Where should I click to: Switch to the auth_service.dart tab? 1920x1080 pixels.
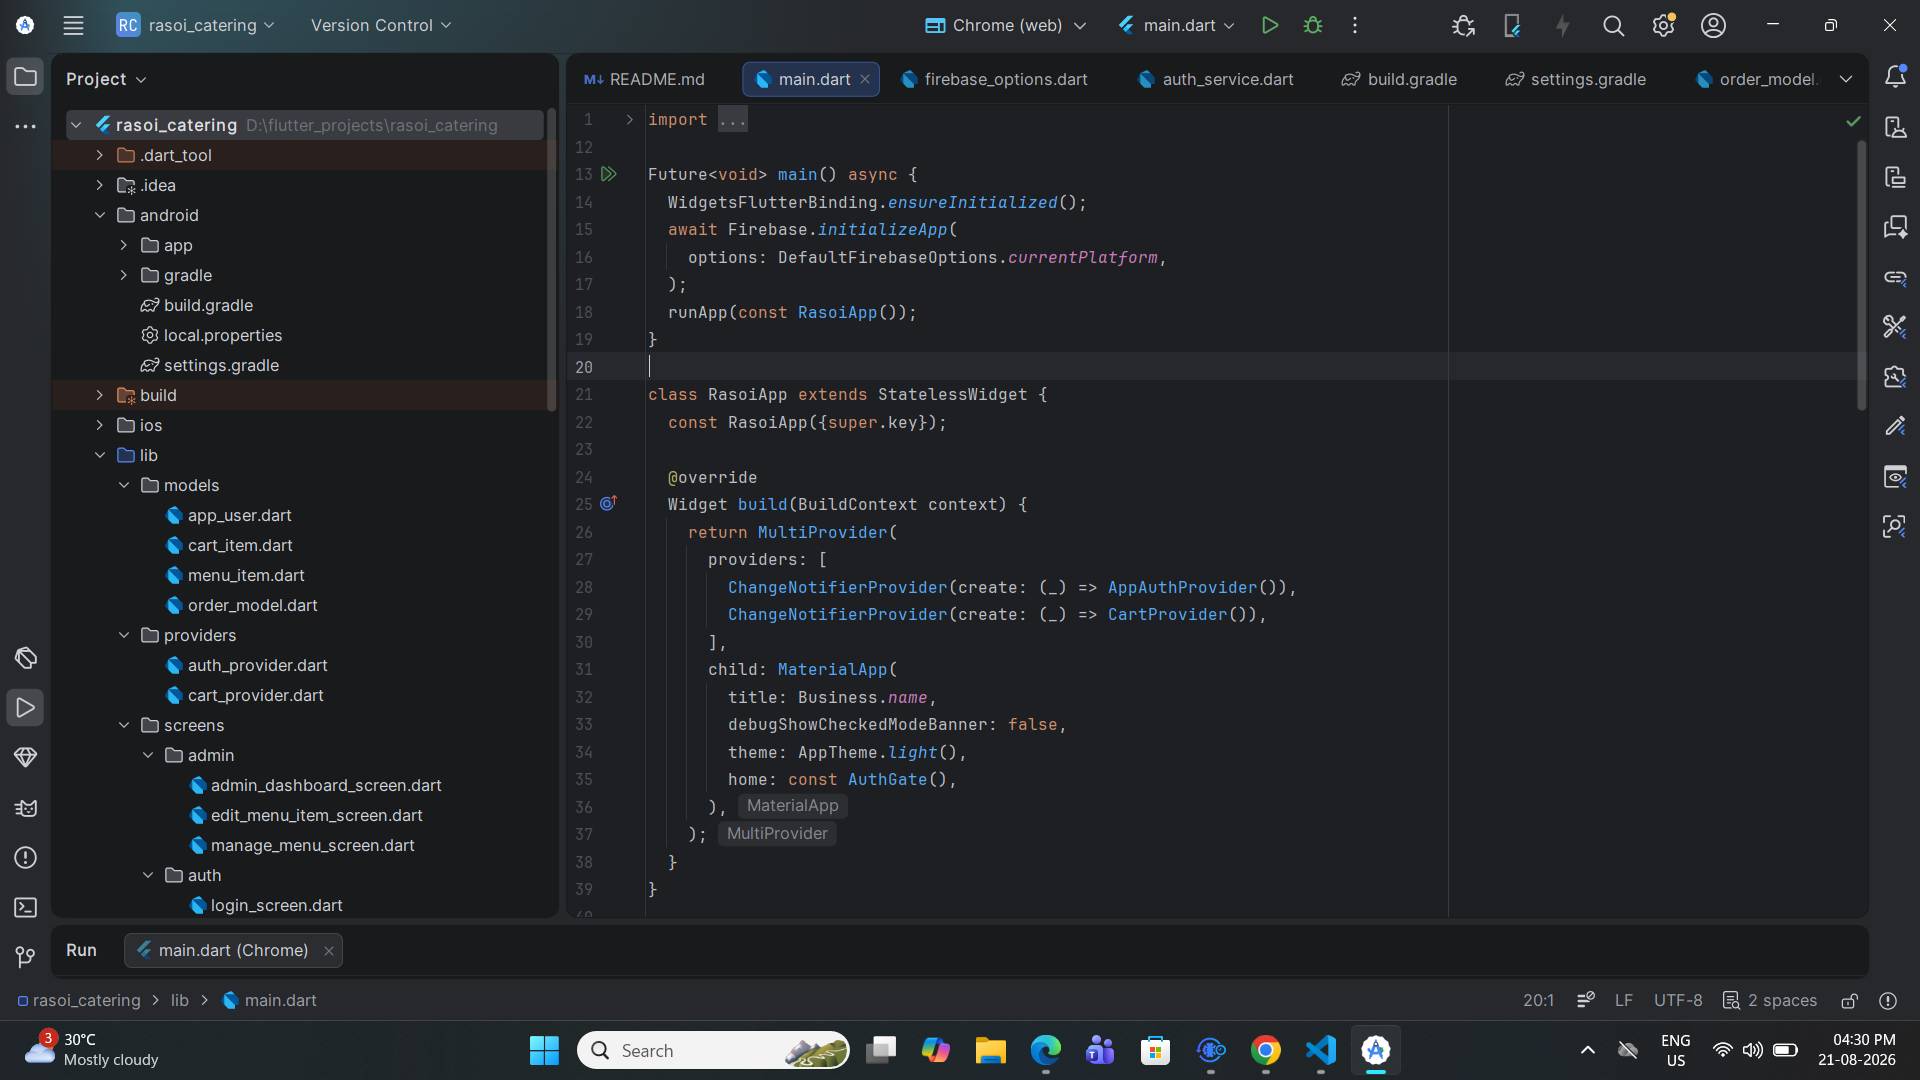[1215, 80]
